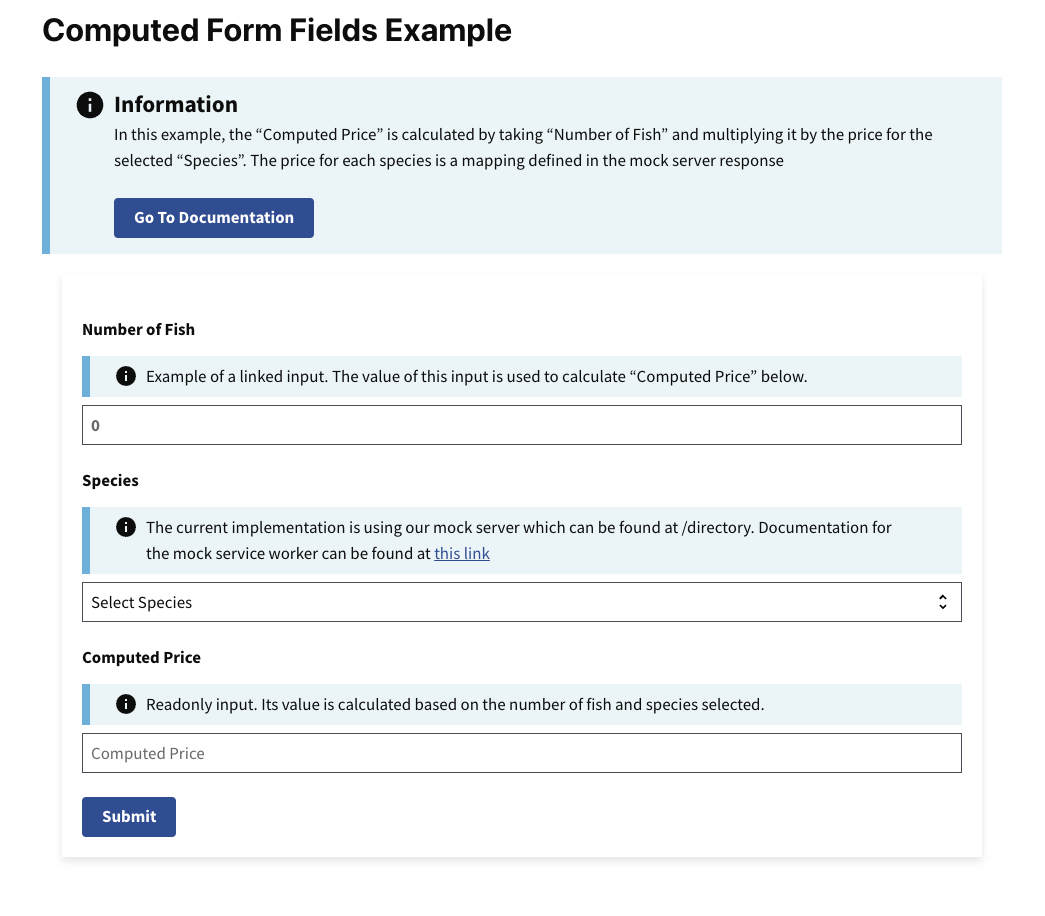Click the Species section label
The width and height of the screenshot is (1045, 916).
tap(110, 480)
